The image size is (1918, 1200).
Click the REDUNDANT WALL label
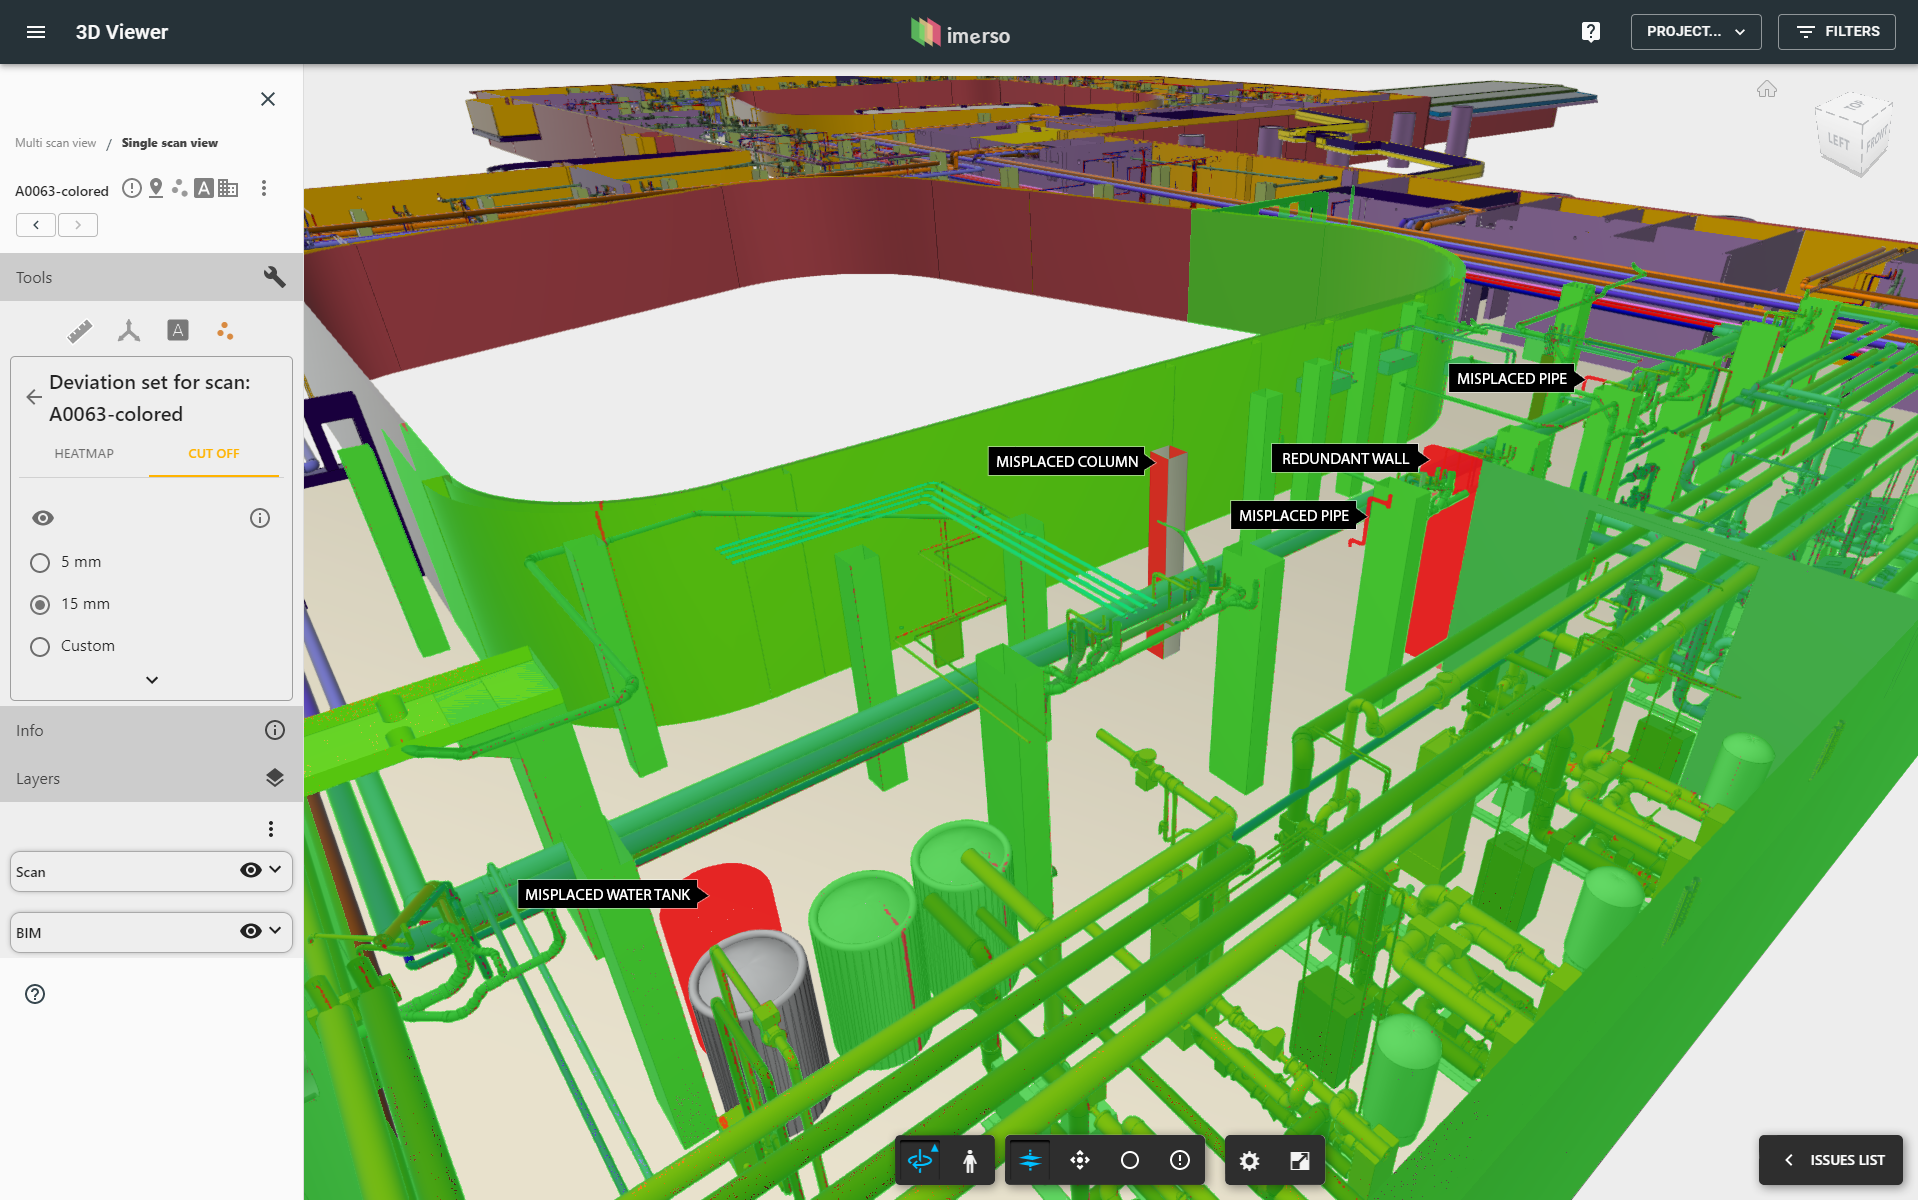pos(1345,458)
